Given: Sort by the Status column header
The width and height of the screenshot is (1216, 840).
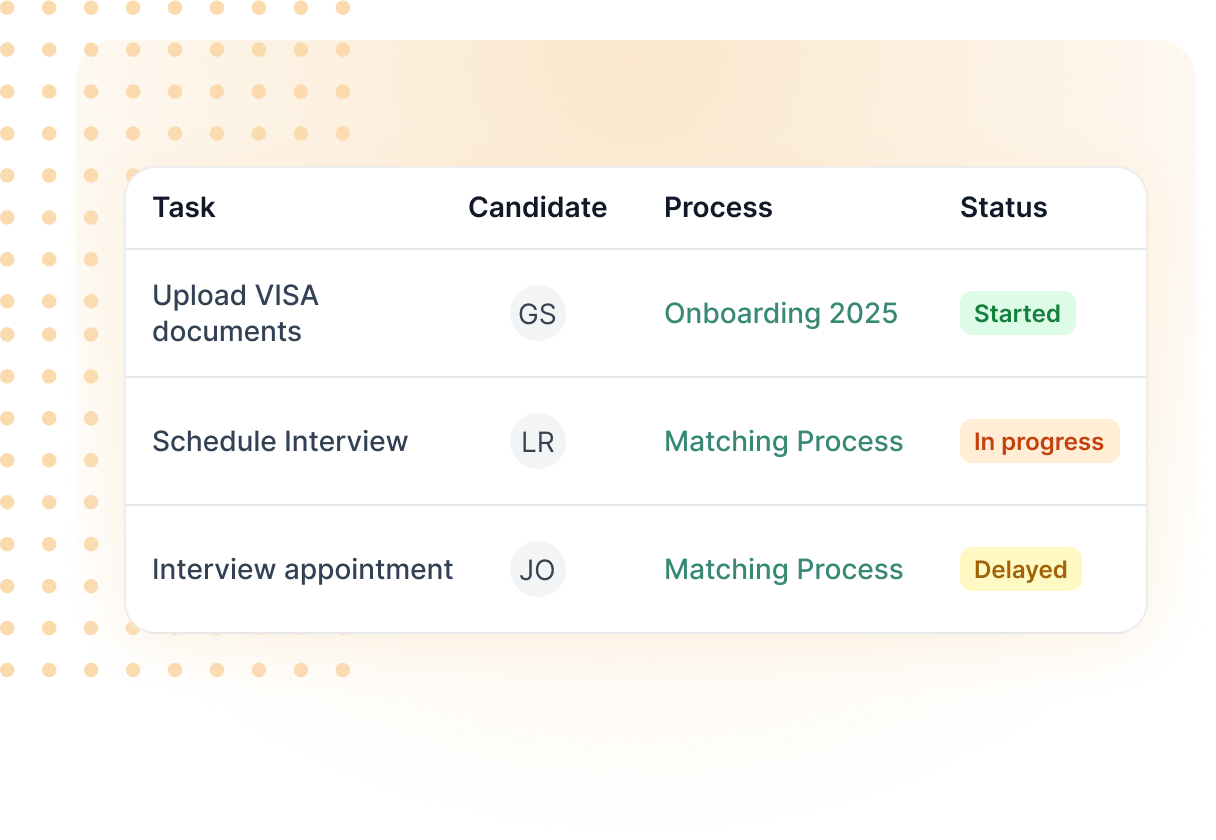Looking at the screenshot, I should click(x=1004, y=207).
